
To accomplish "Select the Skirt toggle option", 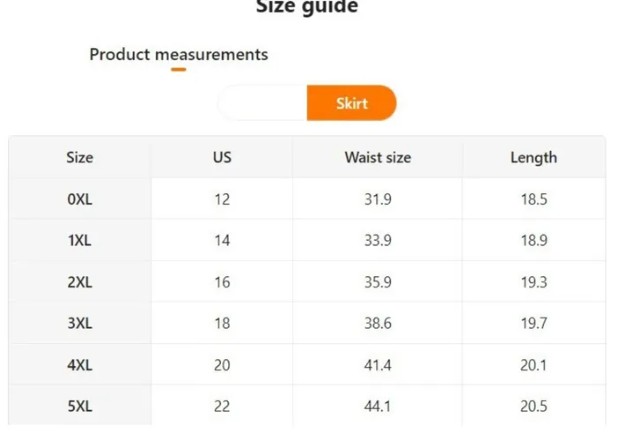I will [351, 103].
